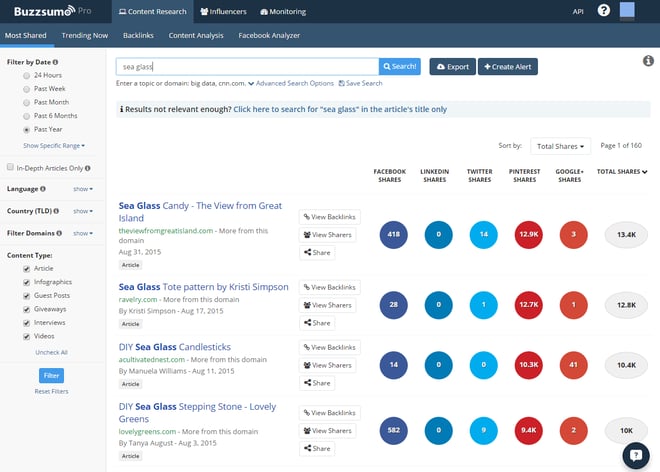Click the info icon beside Language

click(43, 189)
